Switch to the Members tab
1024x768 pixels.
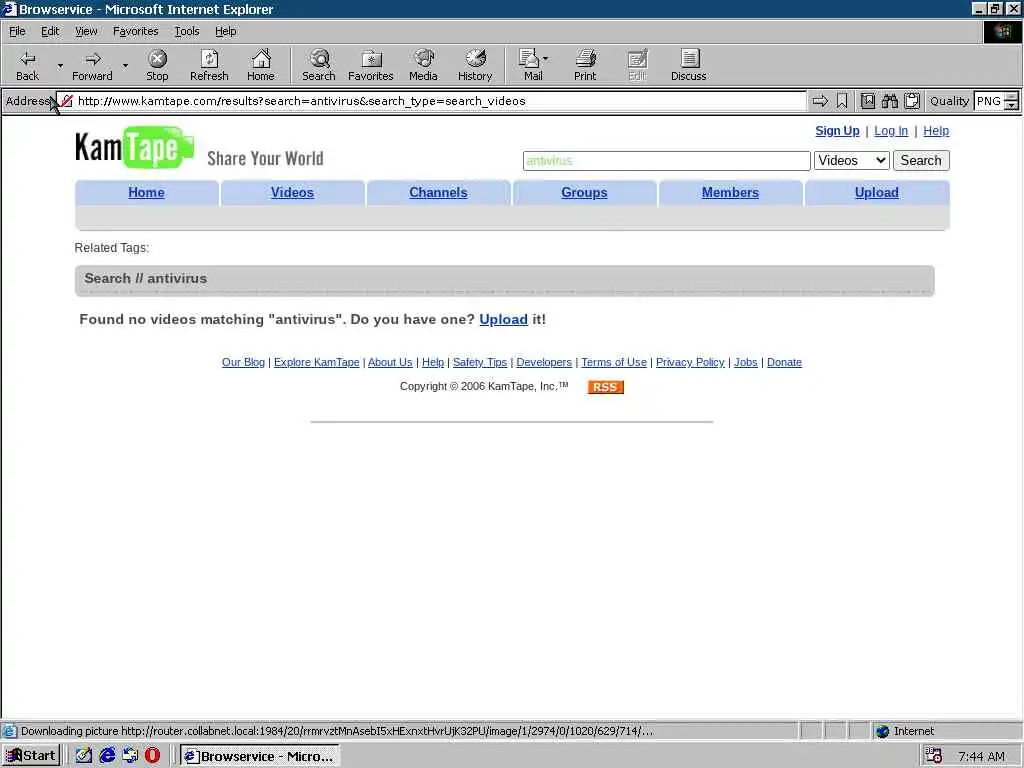[x=730, y=193]
